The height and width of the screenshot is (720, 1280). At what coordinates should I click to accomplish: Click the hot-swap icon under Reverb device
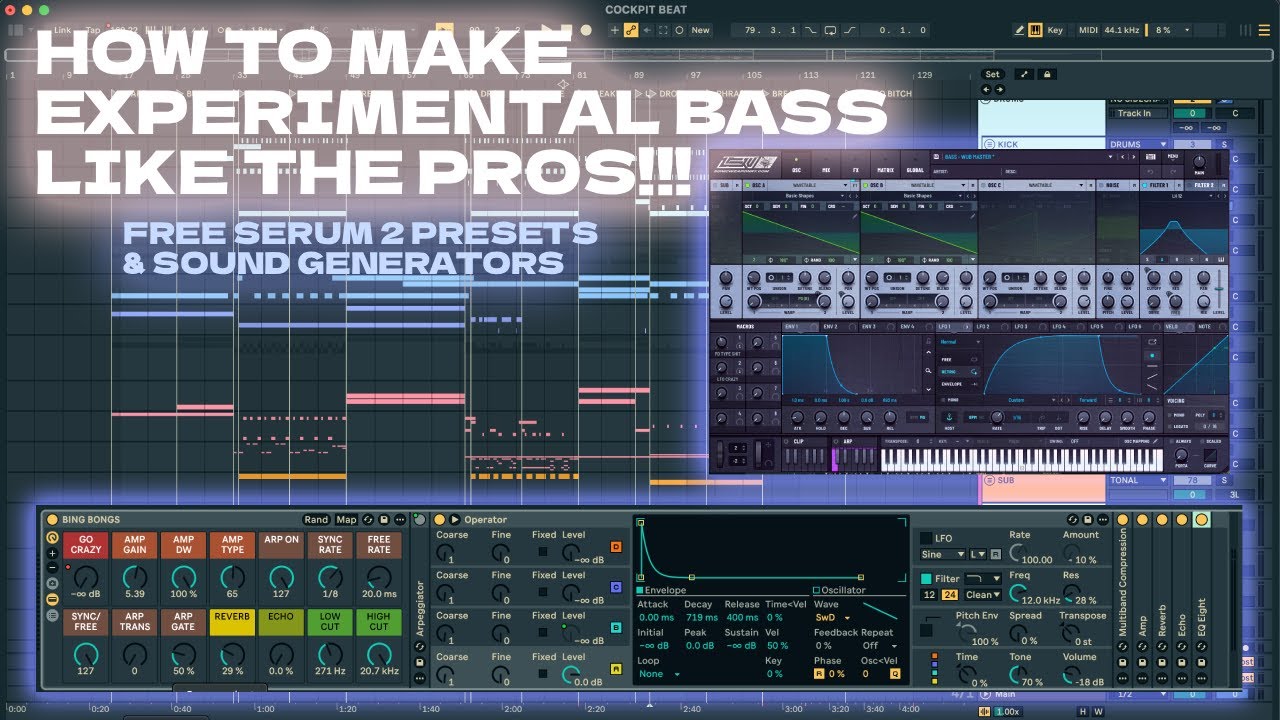click(1162, 648)
